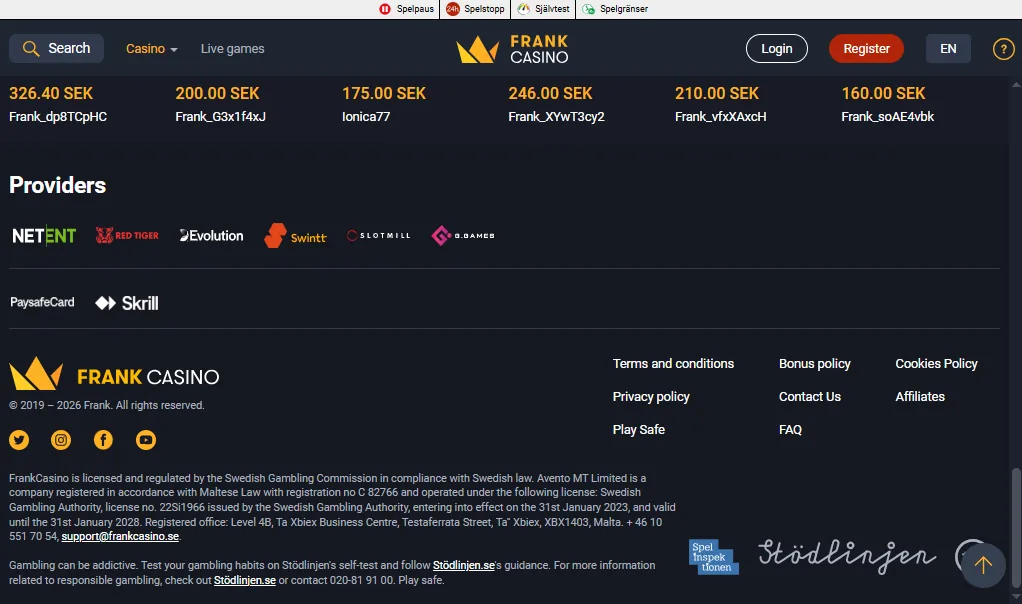
Task: Click the Stödlinjen.se link before 's guidance
Action: 463,565
